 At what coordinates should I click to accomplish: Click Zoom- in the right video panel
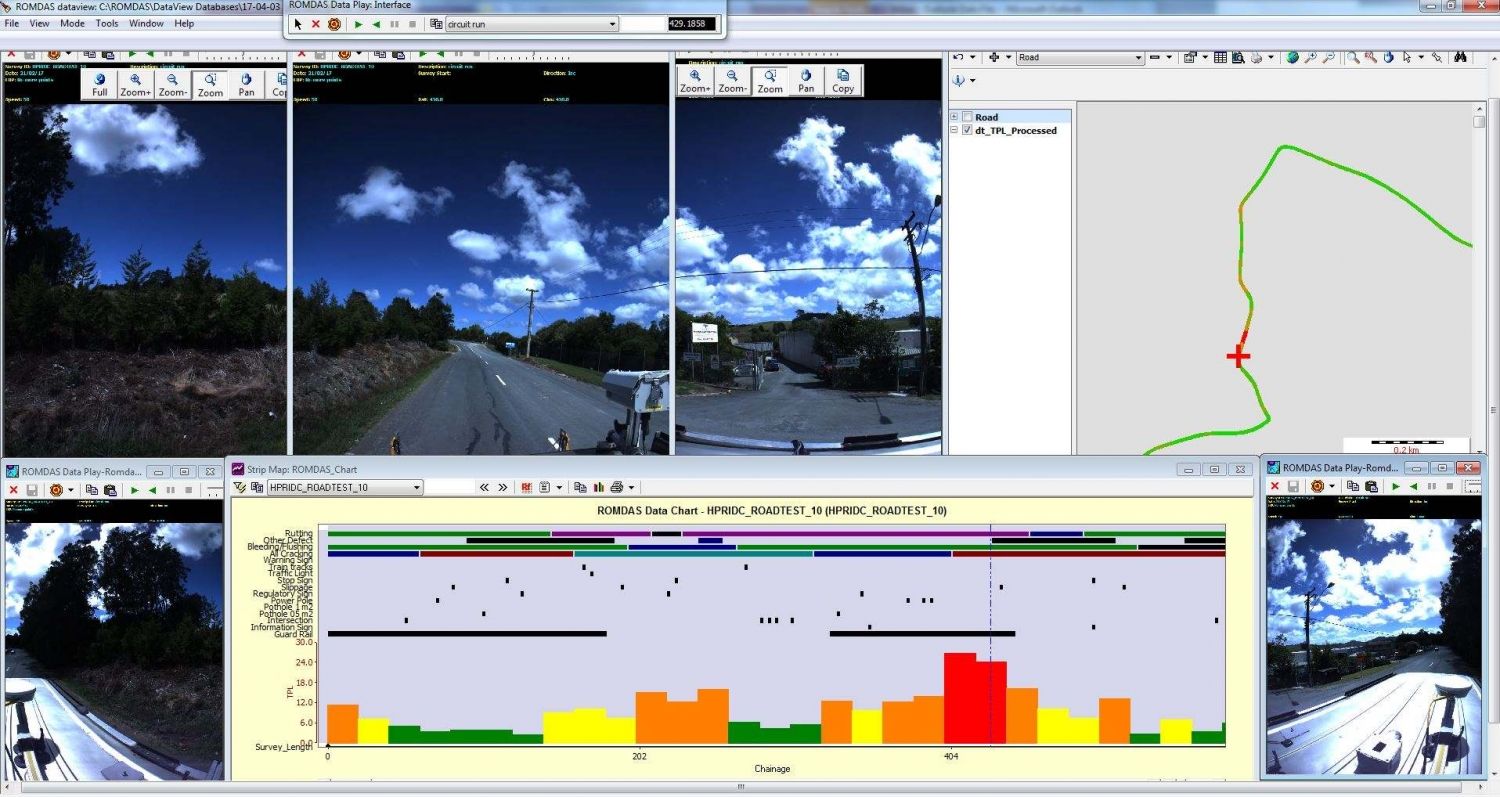[x=732, y=81]
